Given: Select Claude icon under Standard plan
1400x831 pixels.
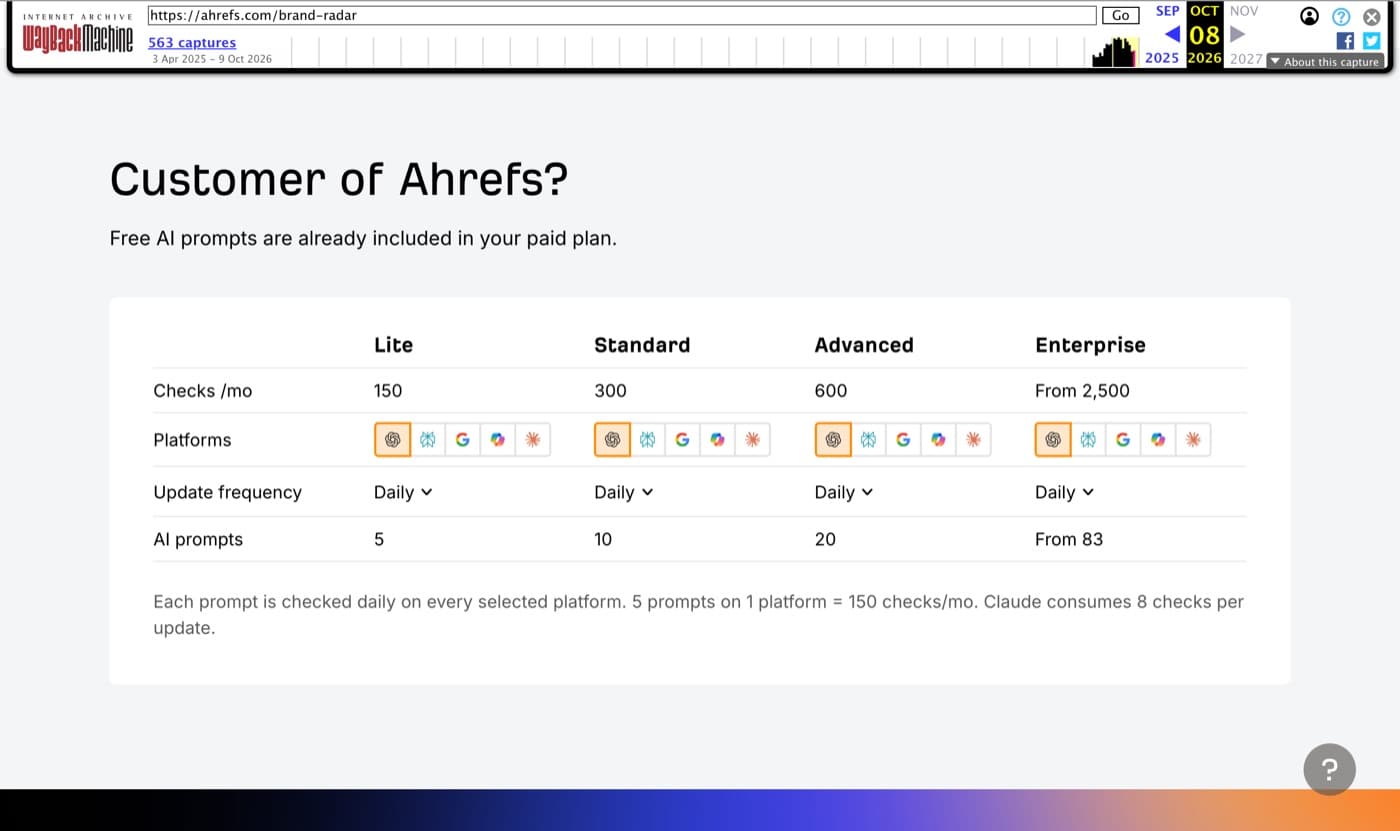Looking at the screenshot, I should 753,439.
